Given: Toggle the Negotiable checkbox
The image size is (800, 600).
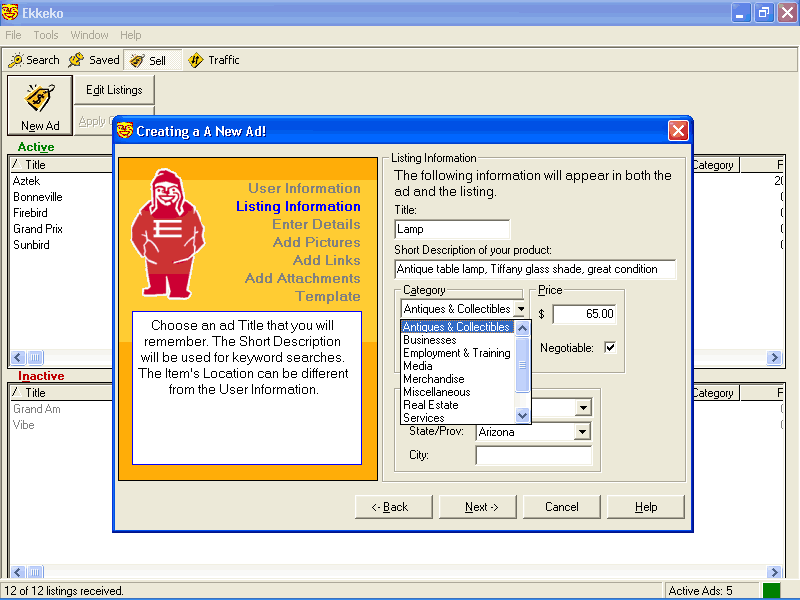Looking at the screenshot, I should tap(610, 347).
